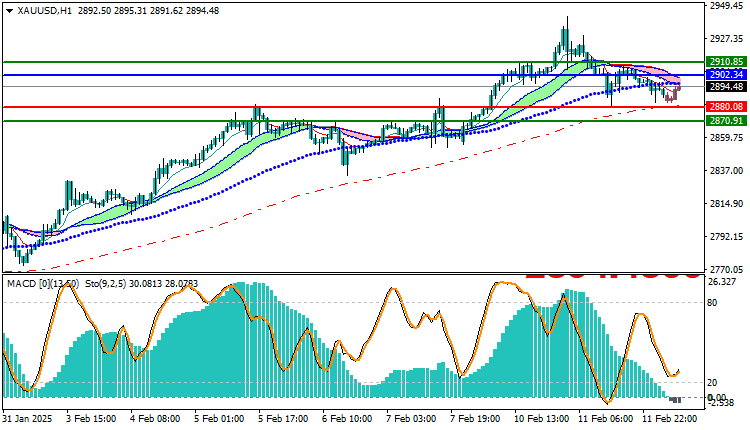Click the current price 2894.48 label
Viewport: 750px width, 430px height.
point(726,87)
